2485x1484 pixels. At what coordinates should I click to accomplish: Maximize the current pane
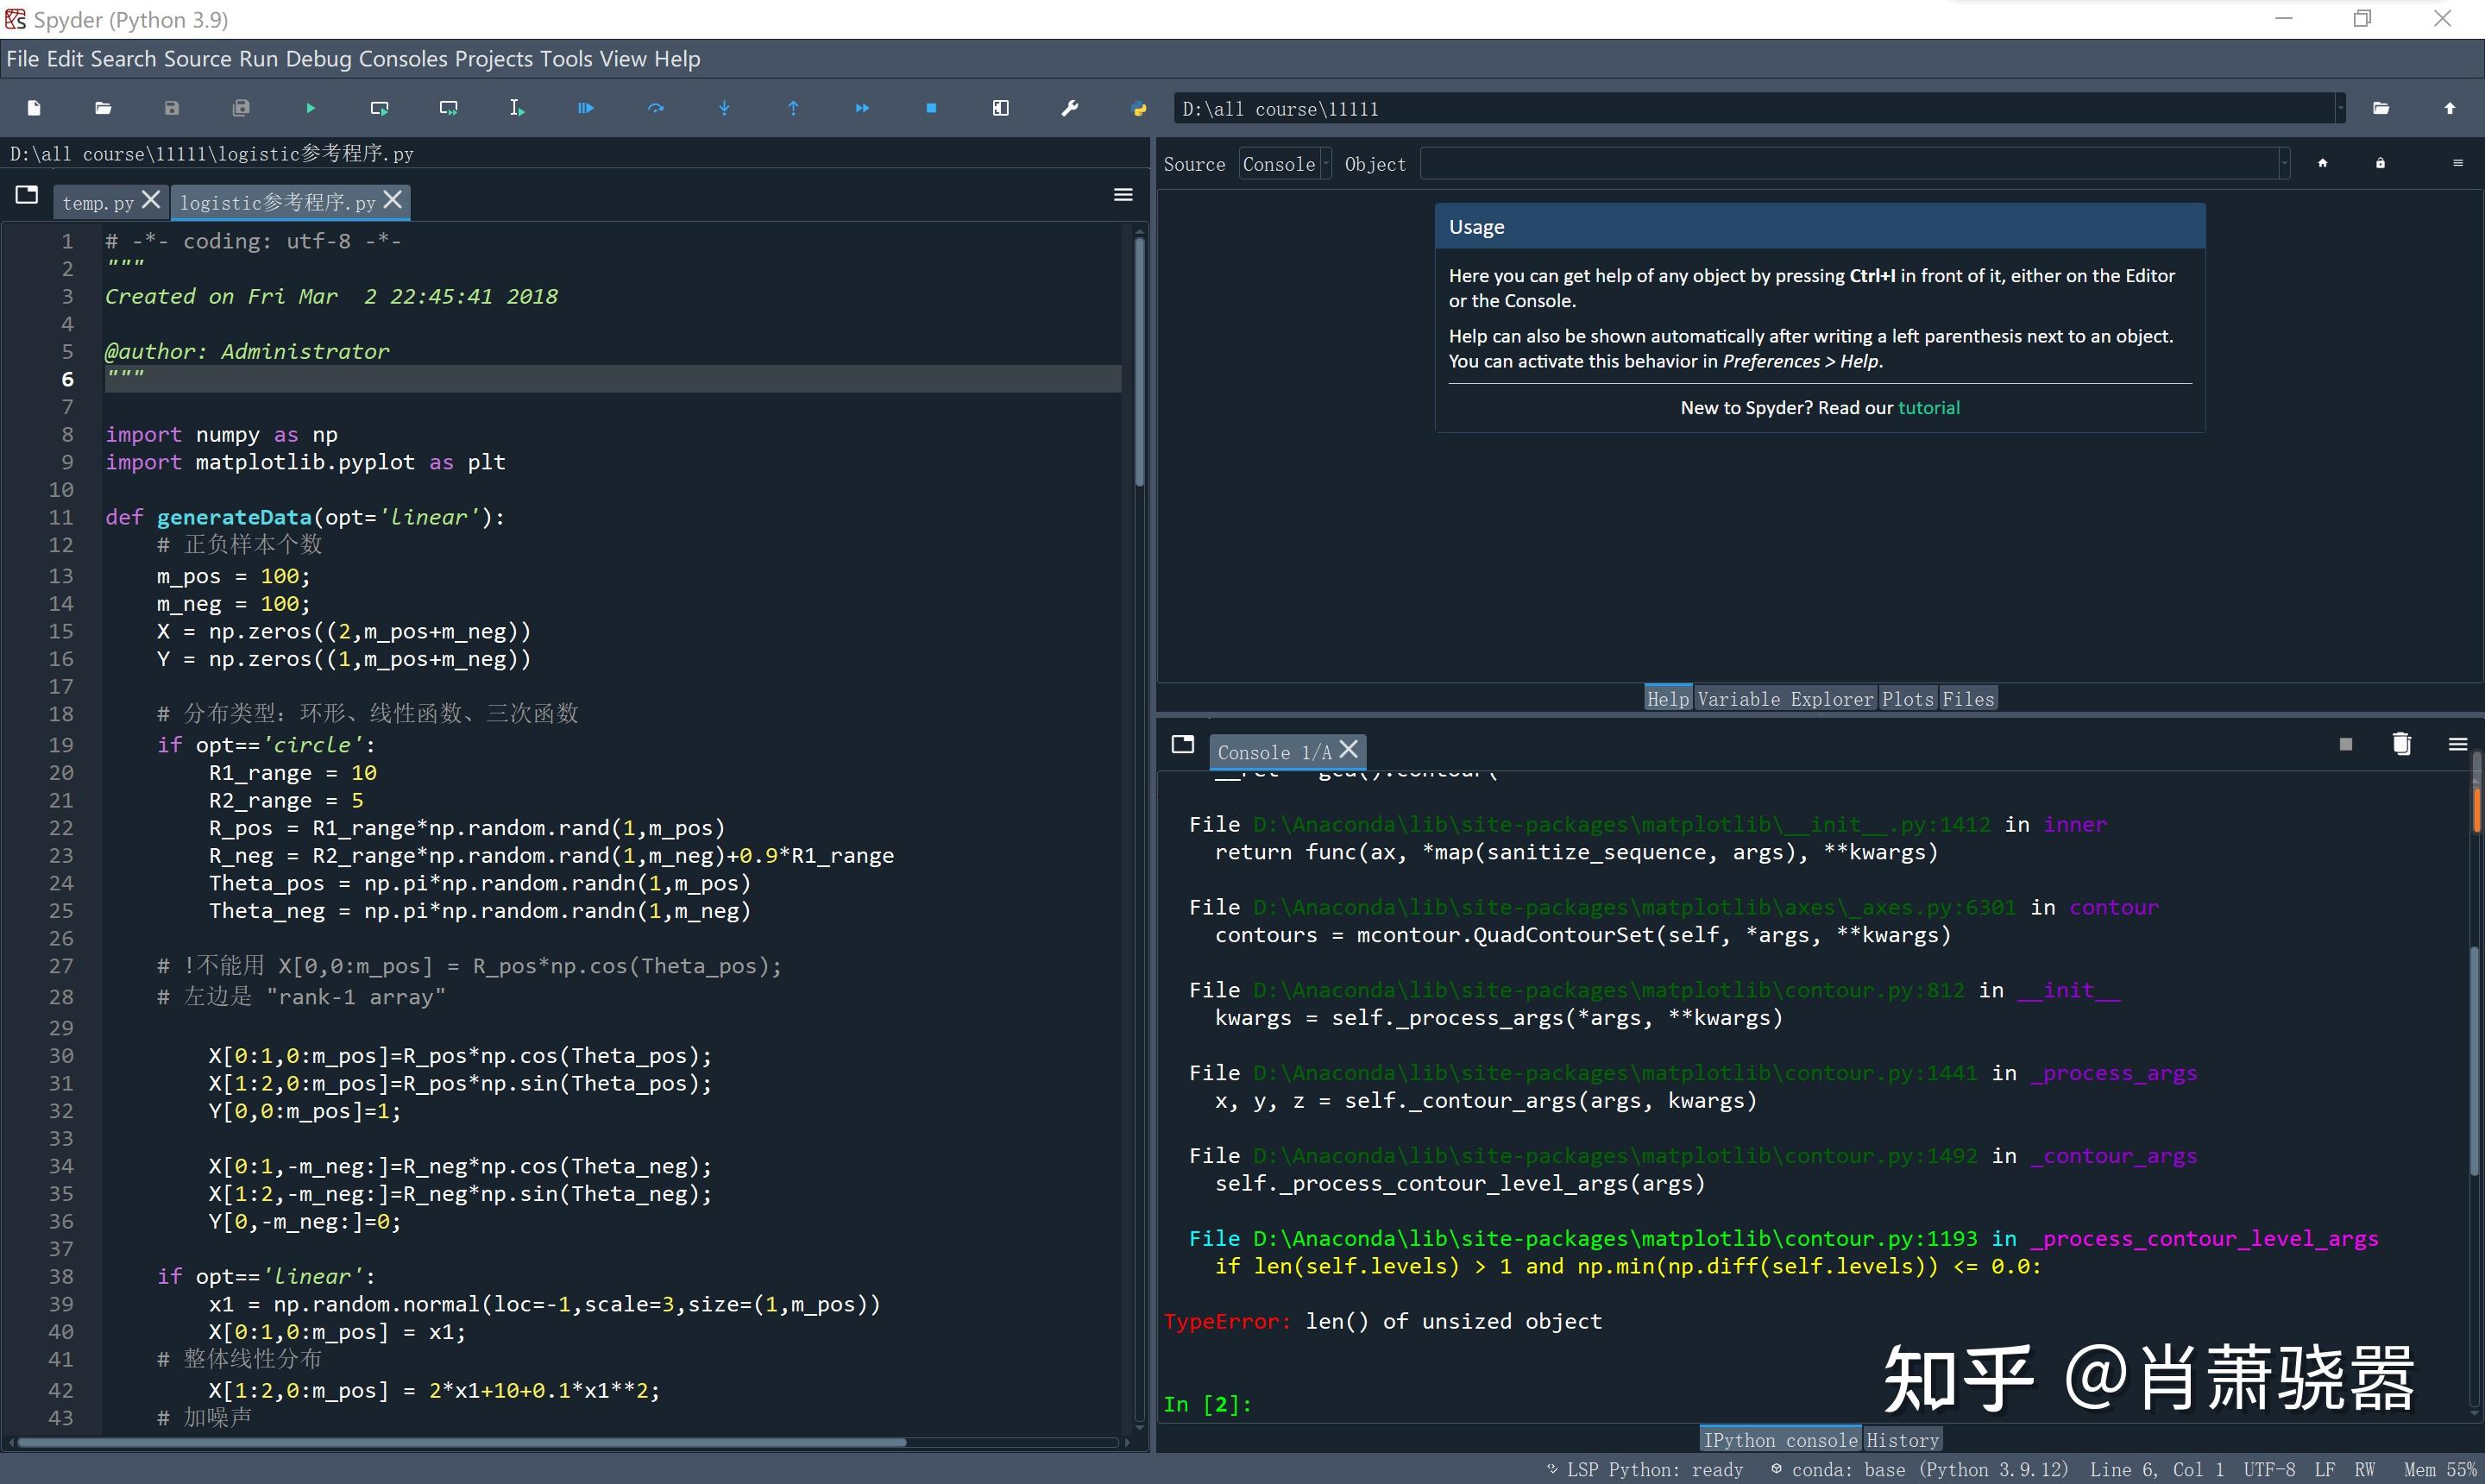(1000, 108)
